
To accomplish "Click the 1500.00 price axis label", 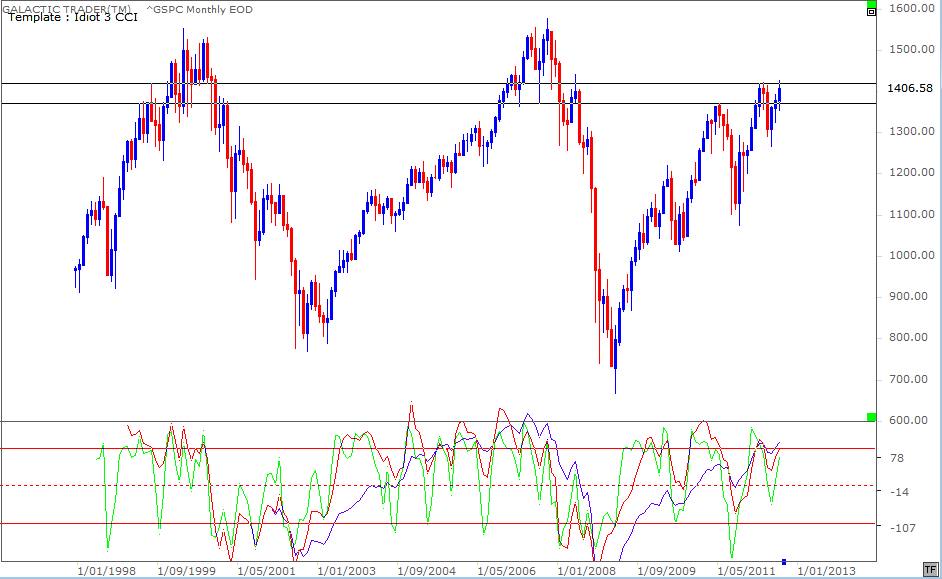I will pos(912,49).
